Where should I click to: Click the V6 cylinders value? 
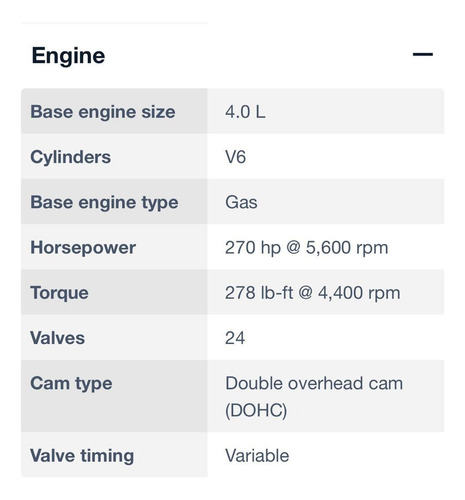(235, 157)
